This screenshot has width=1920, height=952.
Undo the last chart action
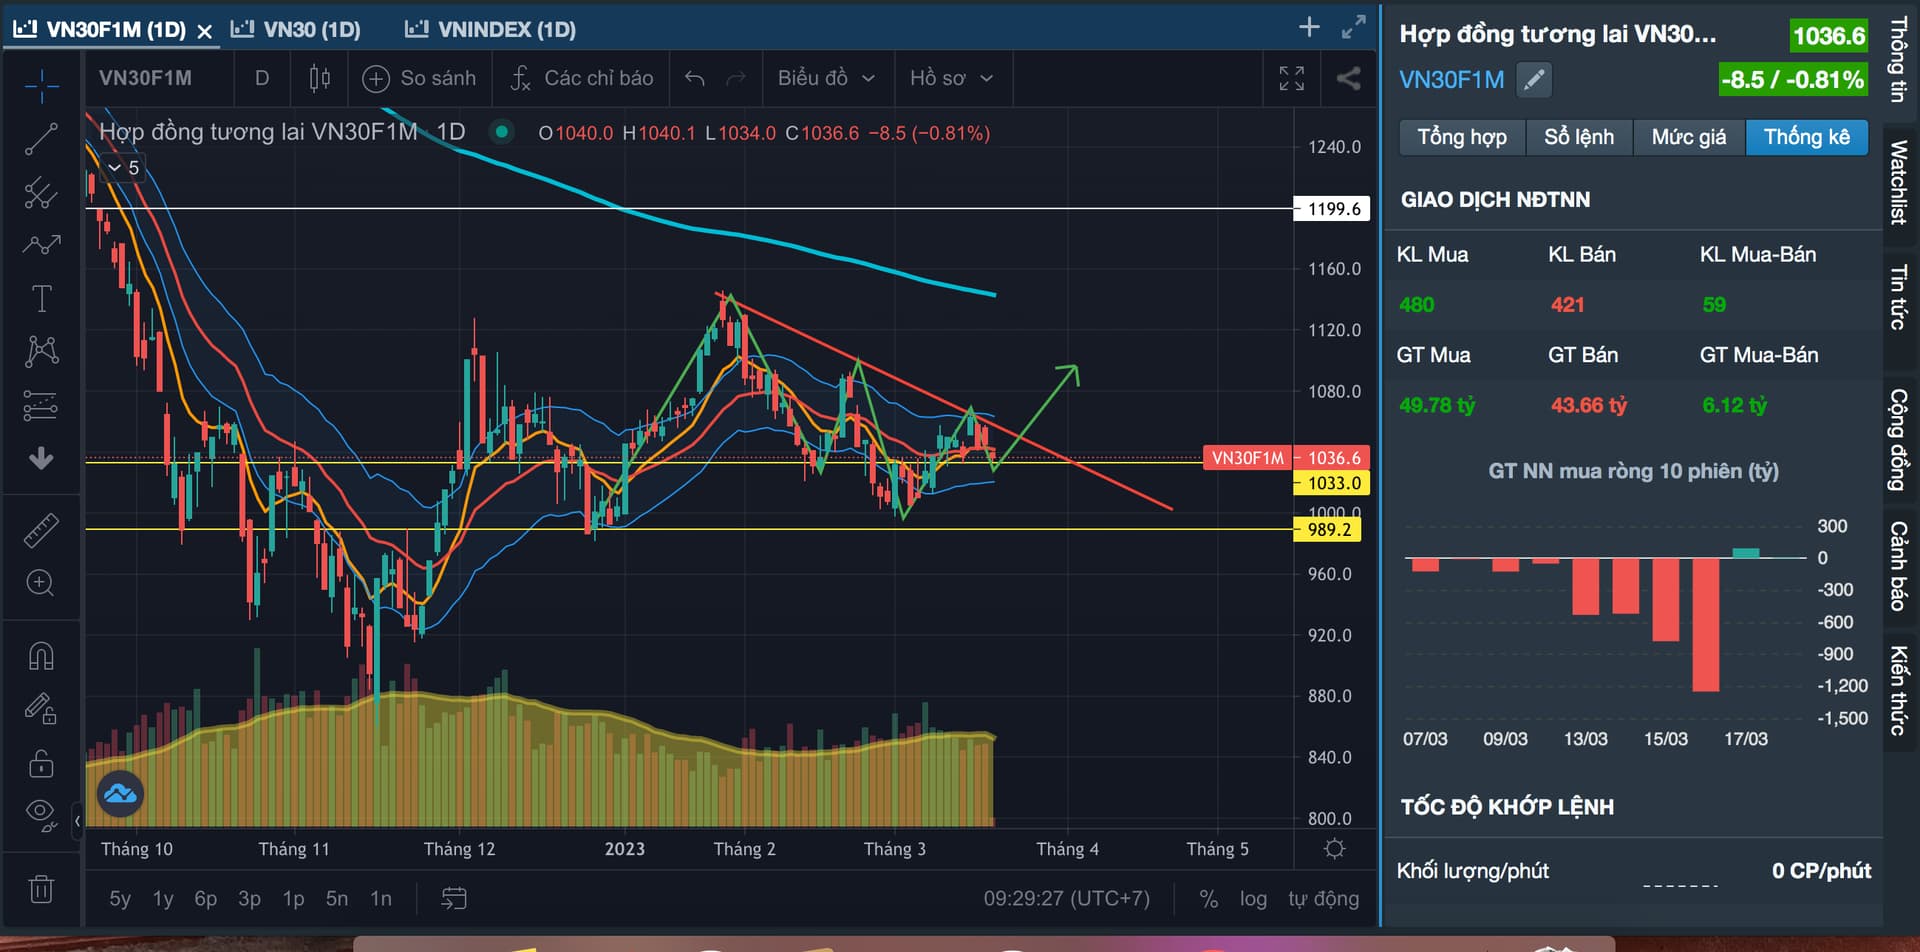pos(695,78)
